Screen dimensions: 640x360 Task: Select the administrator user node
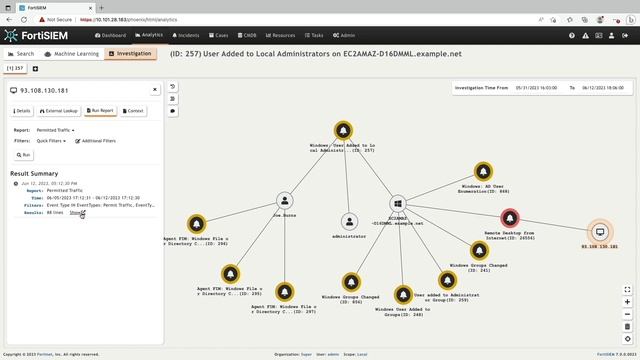349,222
